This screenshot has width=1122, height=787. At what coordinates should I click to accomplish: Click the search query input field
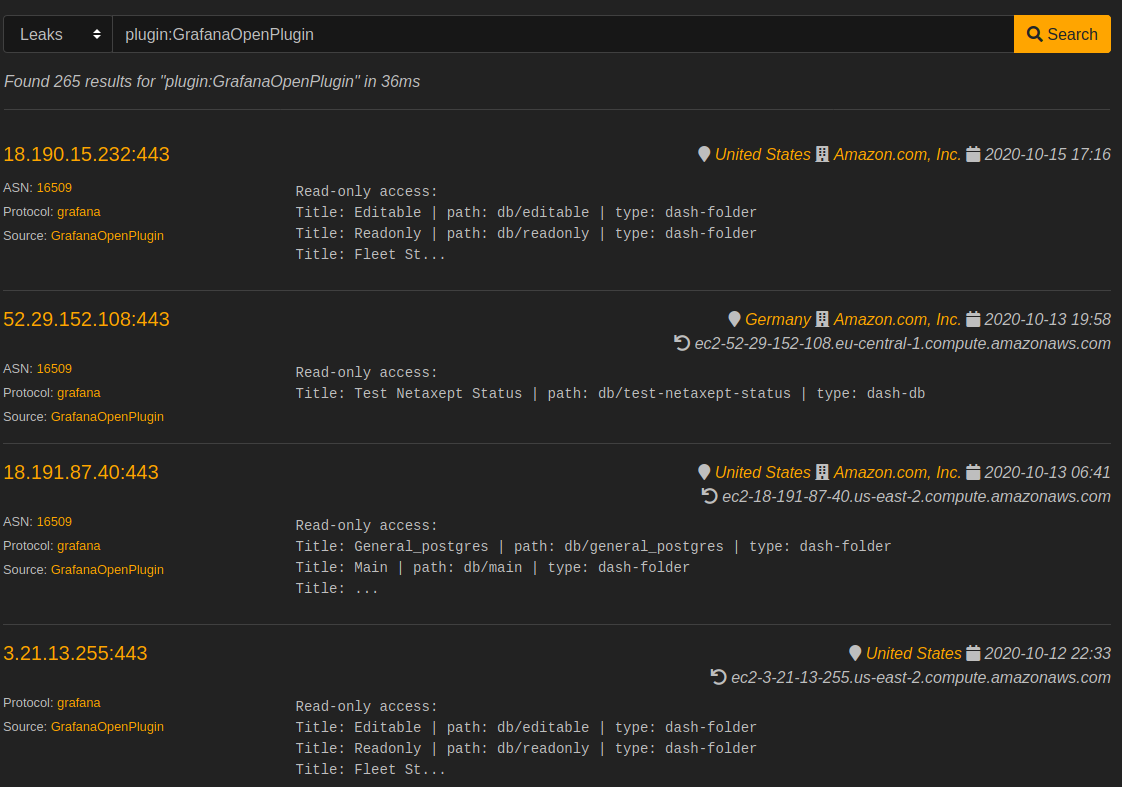[563, 34]
